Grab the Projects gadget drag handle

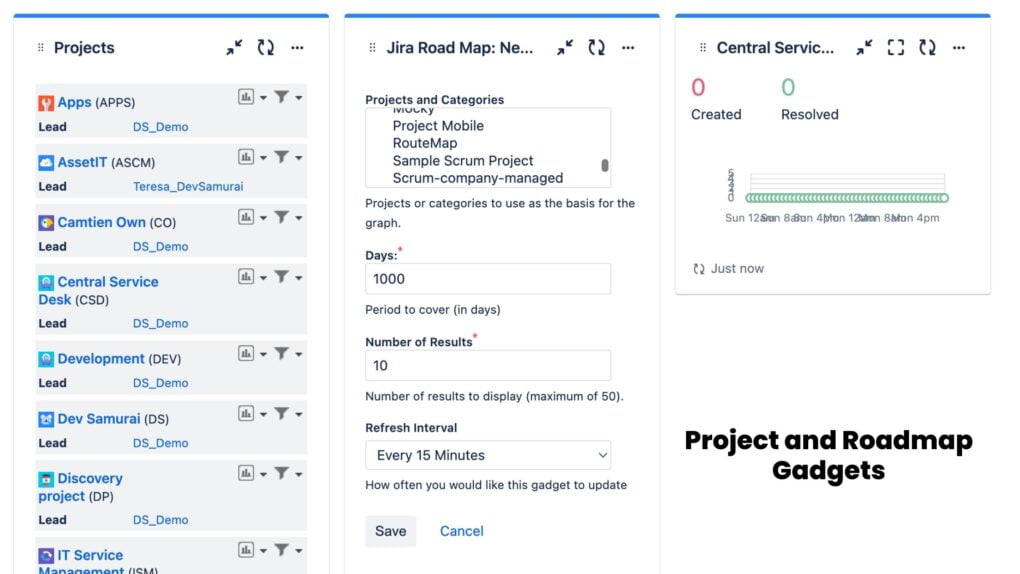click(x=41, y=48)
